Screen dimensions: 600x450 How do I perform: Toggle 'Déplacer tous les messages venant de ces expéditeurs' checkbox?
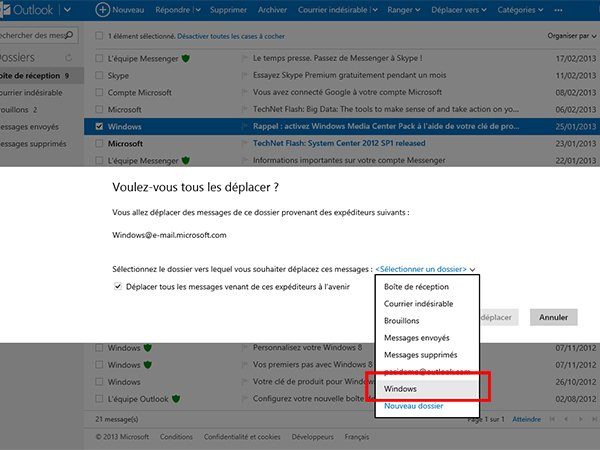tap(117, 286)
